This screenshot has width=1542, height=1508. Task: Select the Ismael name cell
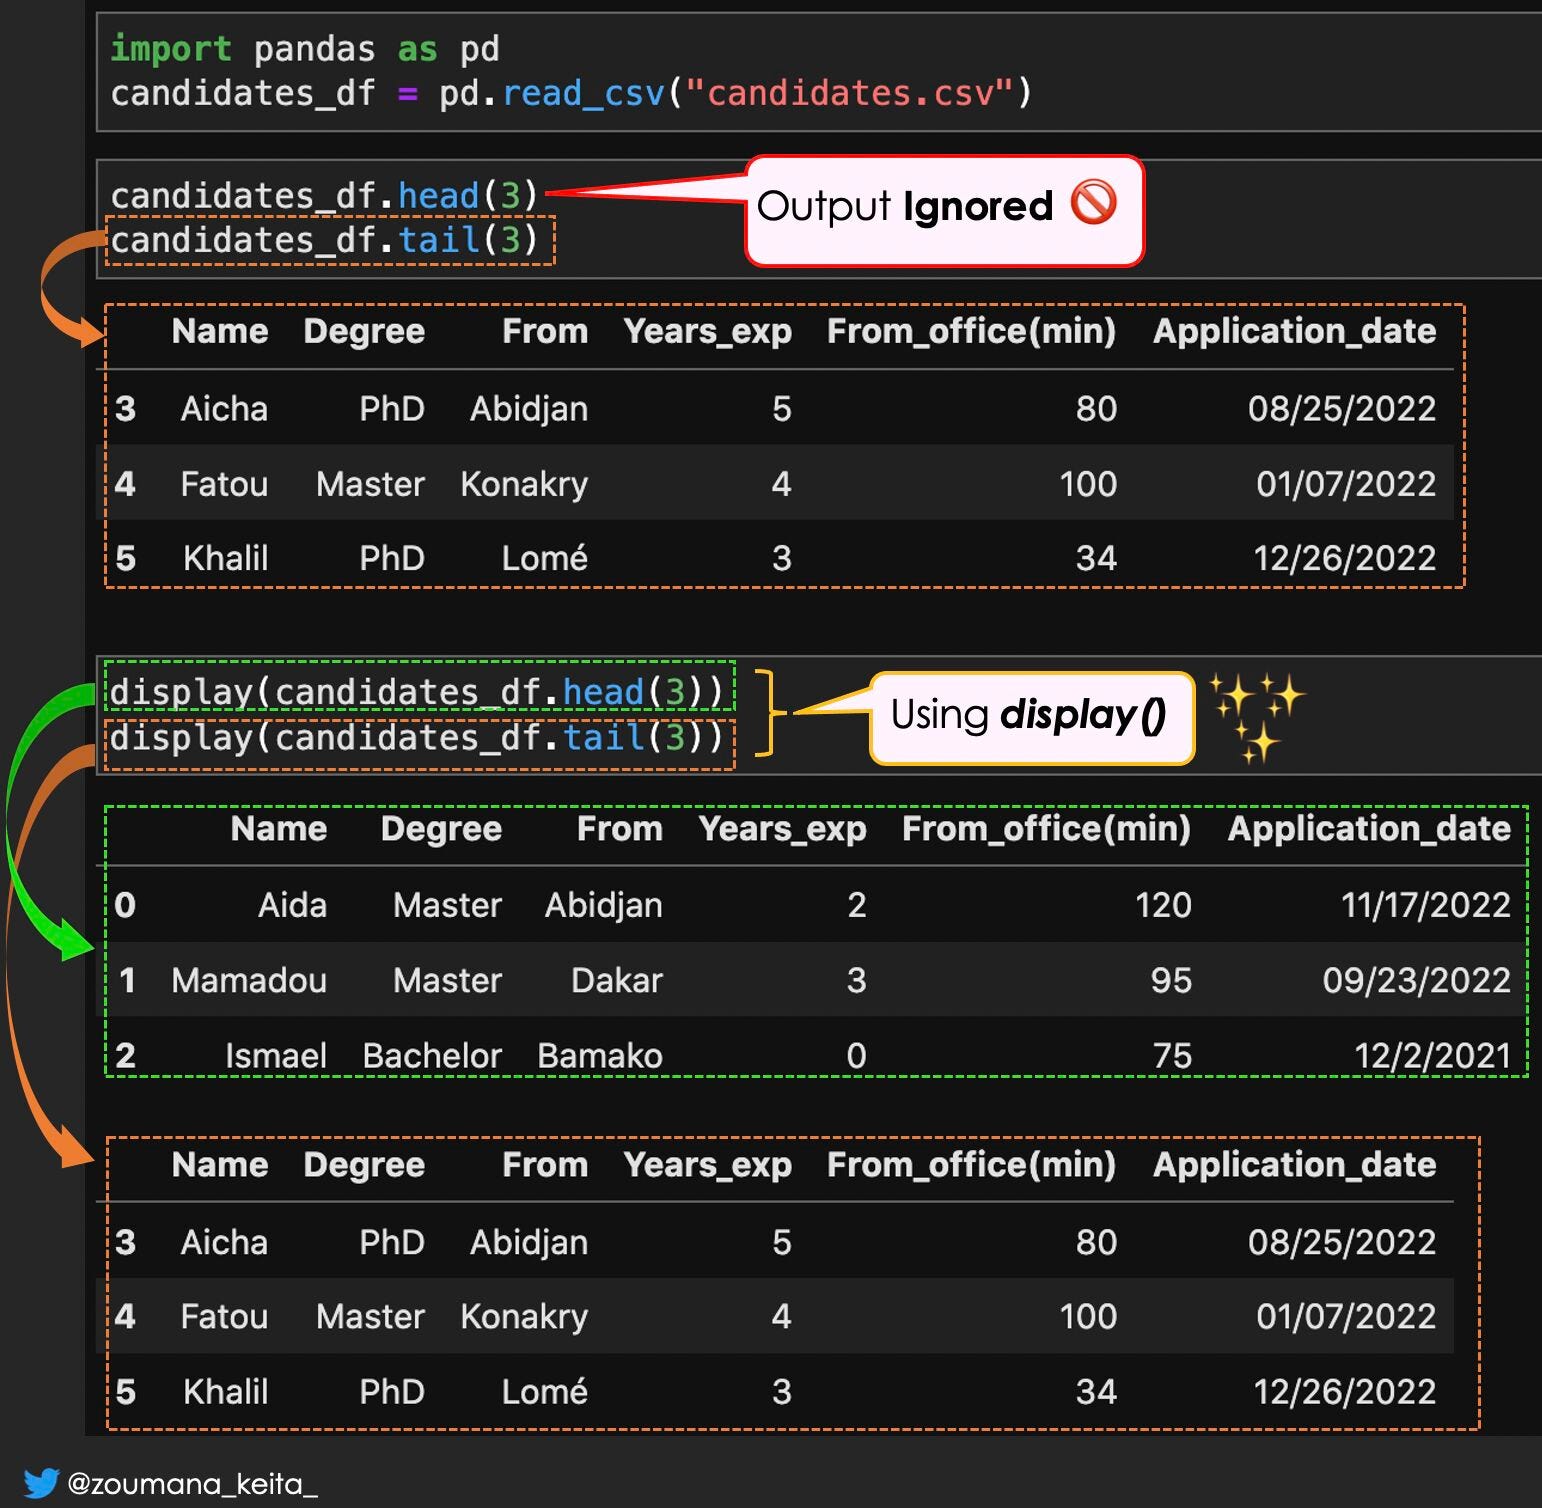click(x=275, y=1055)
